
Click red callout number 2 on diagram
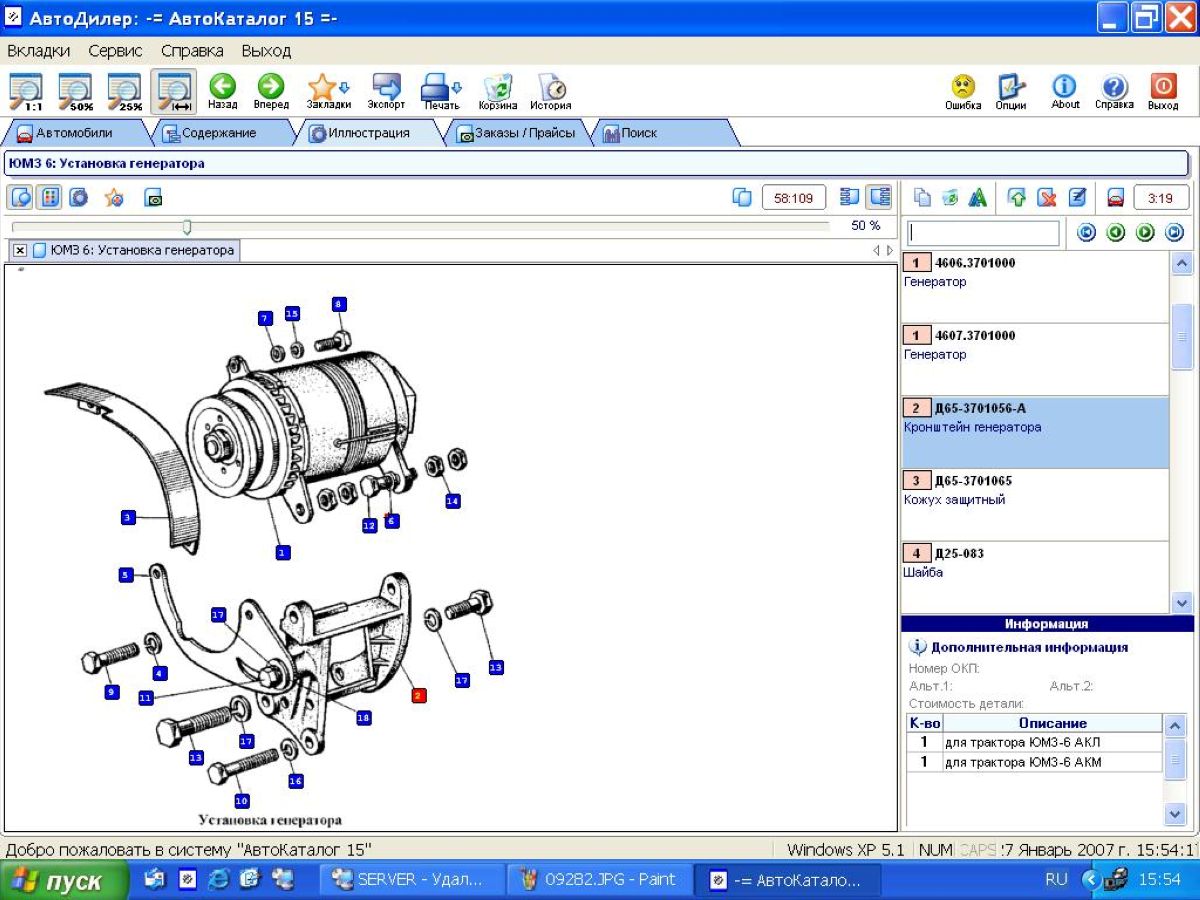[x=419, y=695]
